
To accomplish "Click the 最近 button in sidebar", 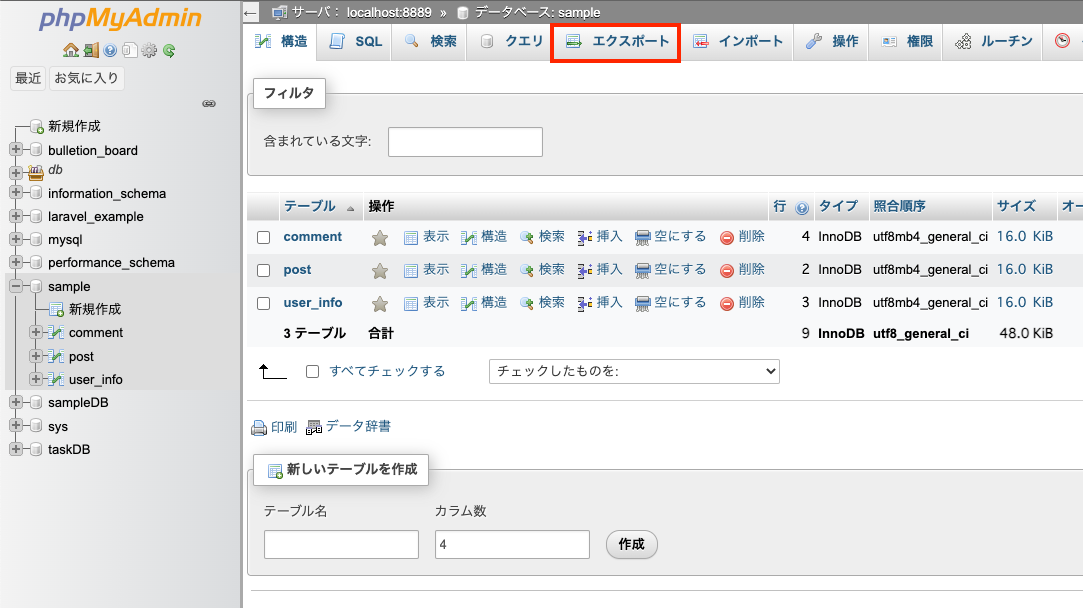I will click(28, 78).
